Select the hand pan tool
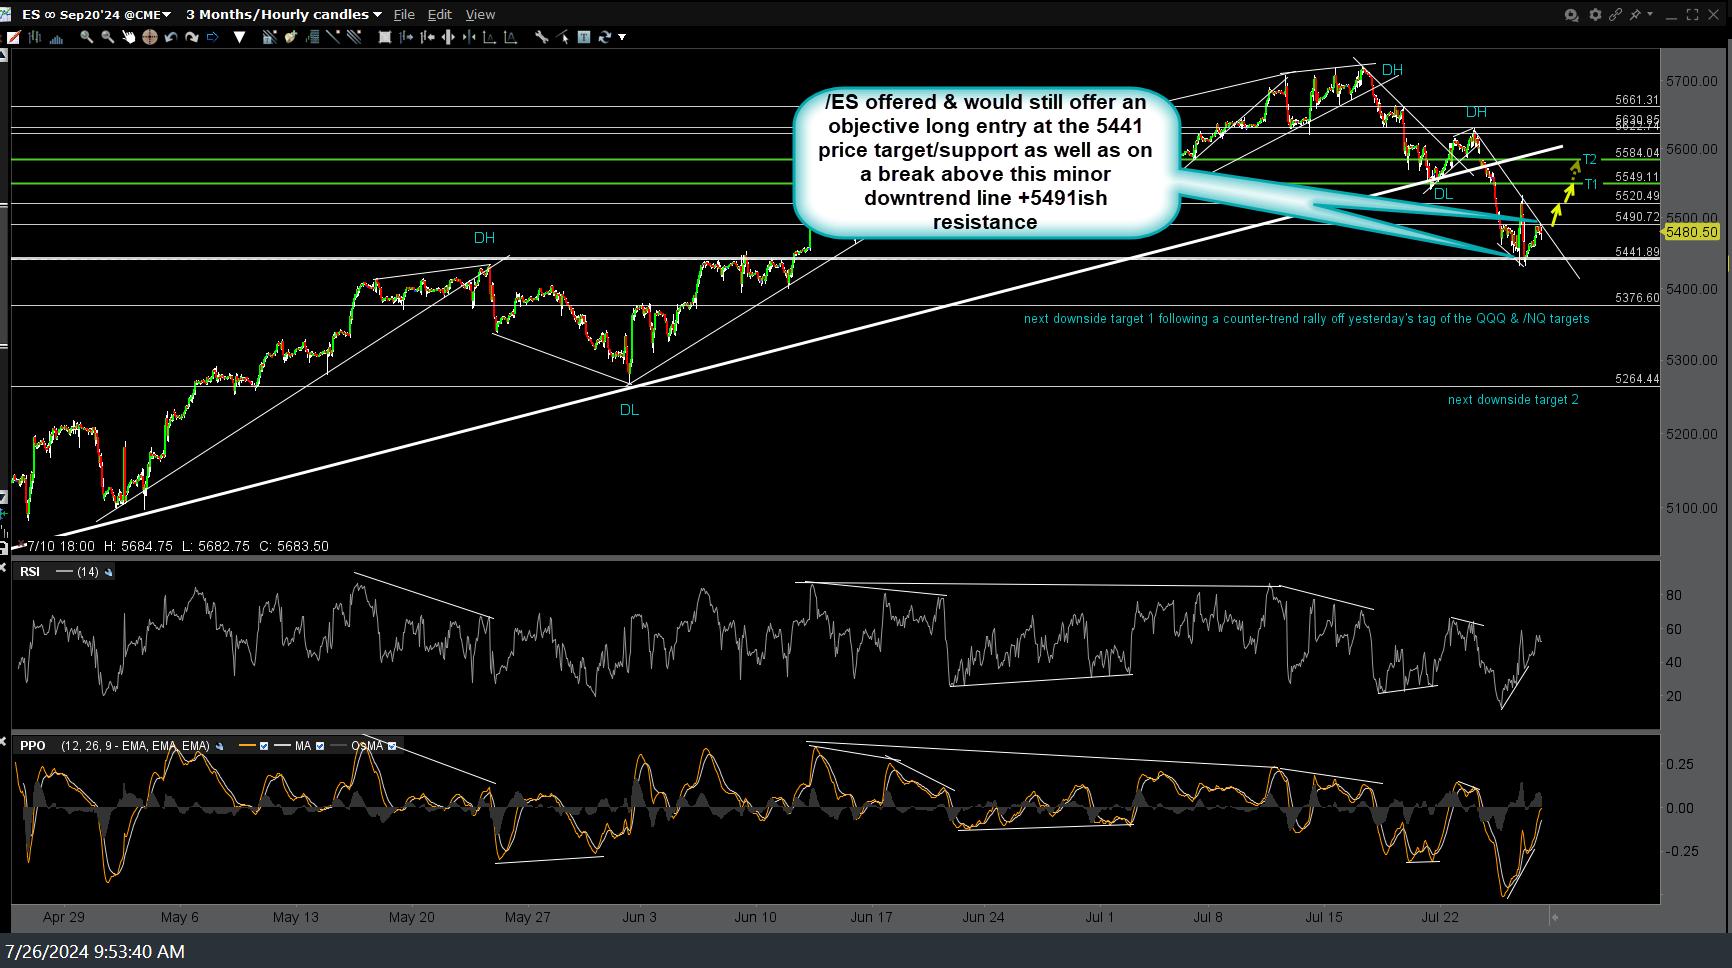Image resolution: width=1732 pixels, height=968 pixels. coord(129,37)
